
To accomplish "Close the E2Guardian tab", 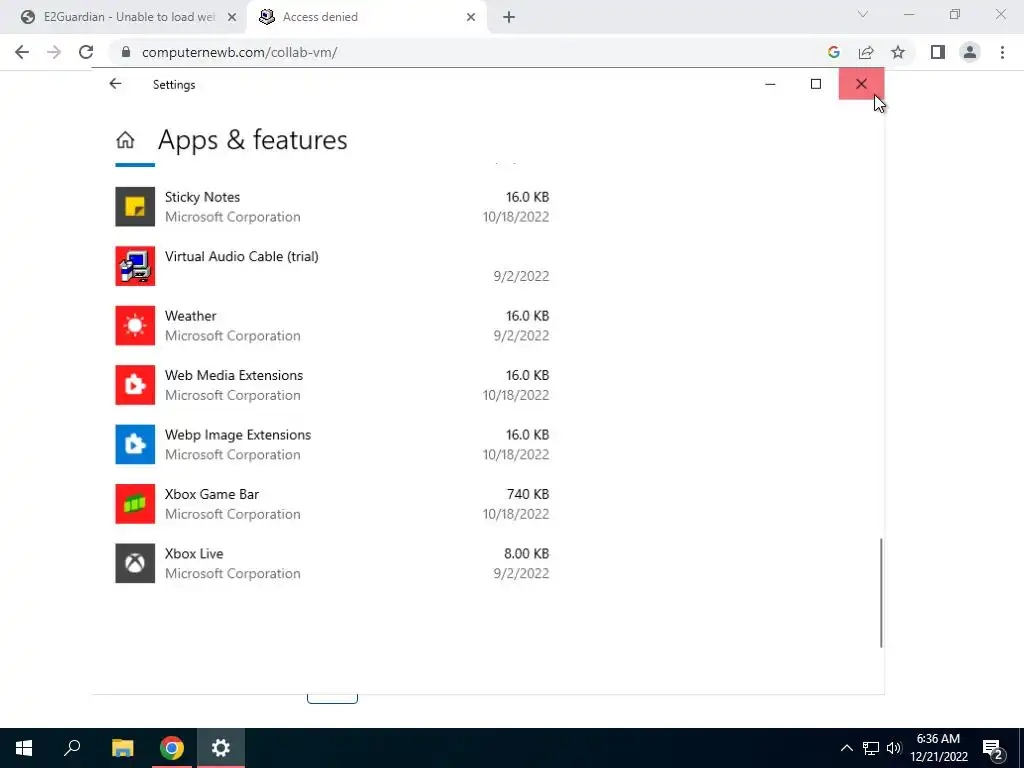I will pos(232,18).
